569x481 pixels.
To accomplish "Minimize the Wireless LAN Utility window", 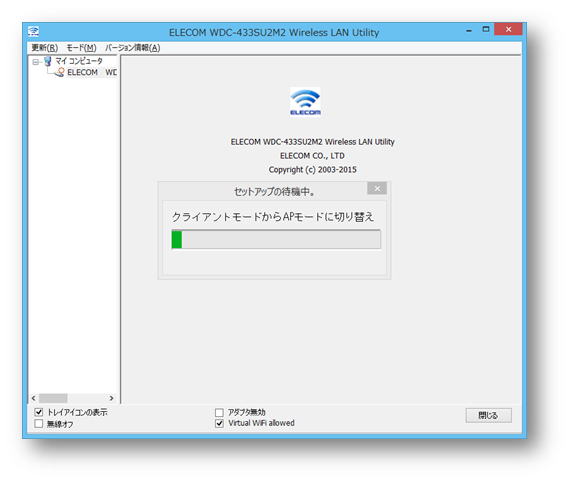I will click(469, 30).
